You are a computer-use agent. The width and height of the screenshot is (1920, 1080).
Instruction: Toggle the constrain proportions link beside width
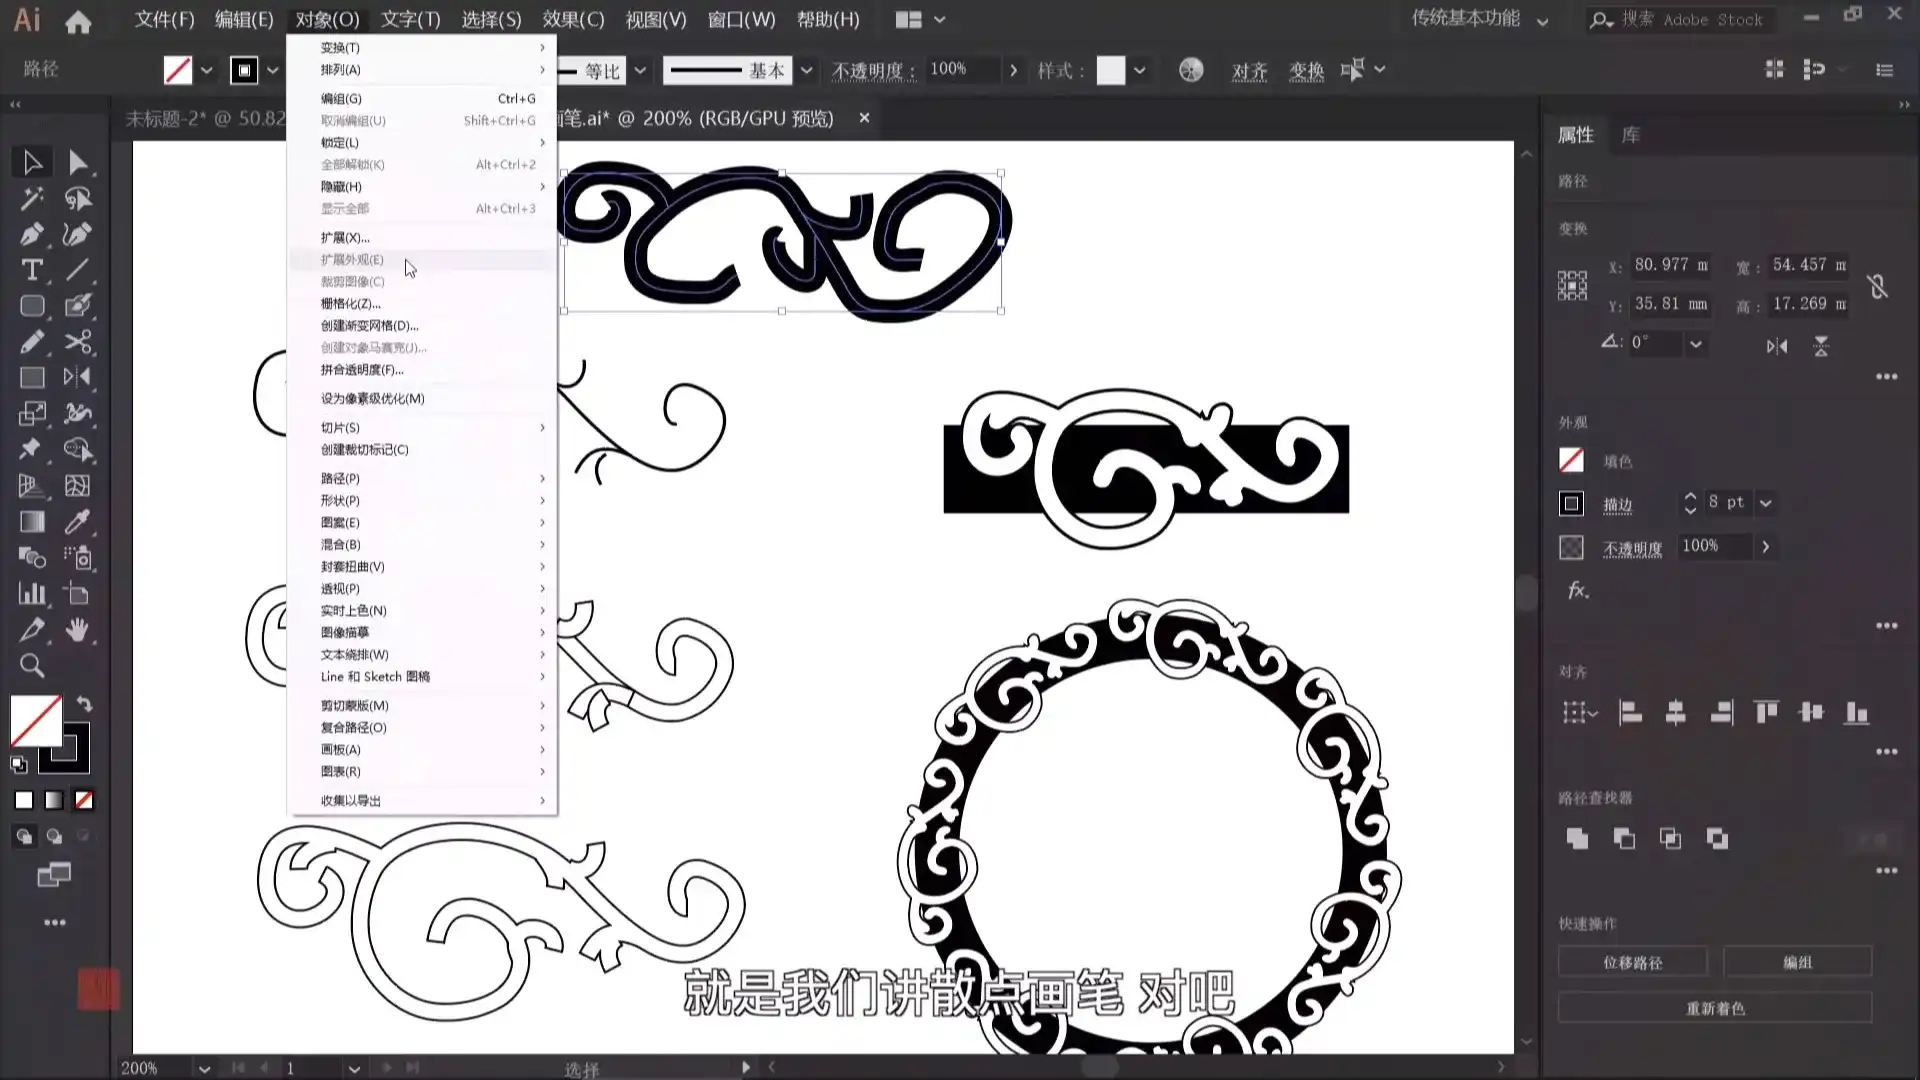click(1879, 286)
